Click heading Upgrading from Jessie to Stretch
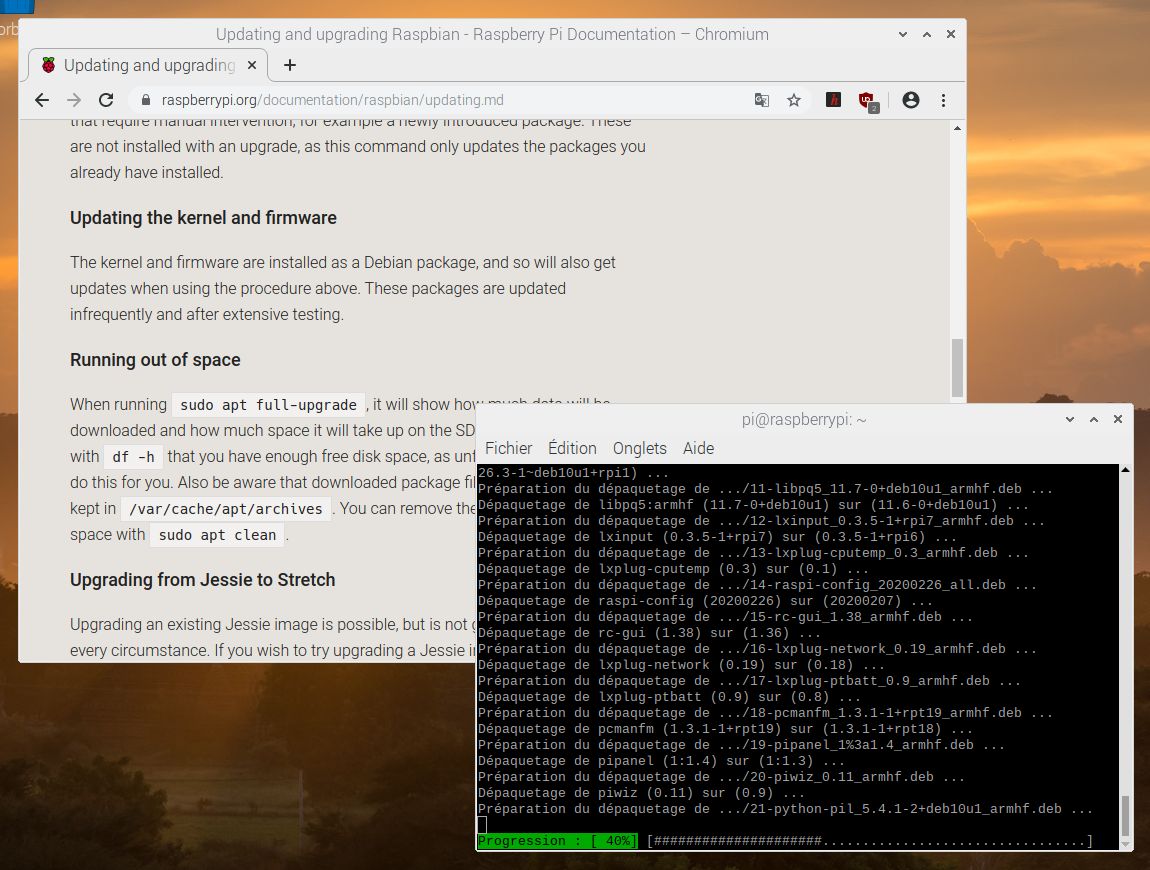Screen dimensions: 1150x870 [202, 580]
